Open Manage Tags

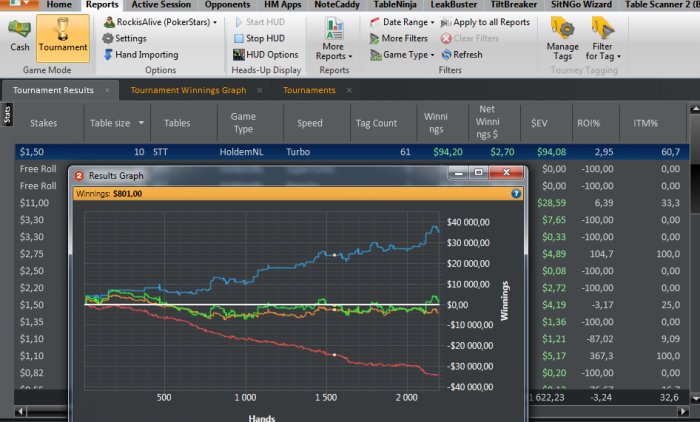pyautogui.click(x=562, y=39)
